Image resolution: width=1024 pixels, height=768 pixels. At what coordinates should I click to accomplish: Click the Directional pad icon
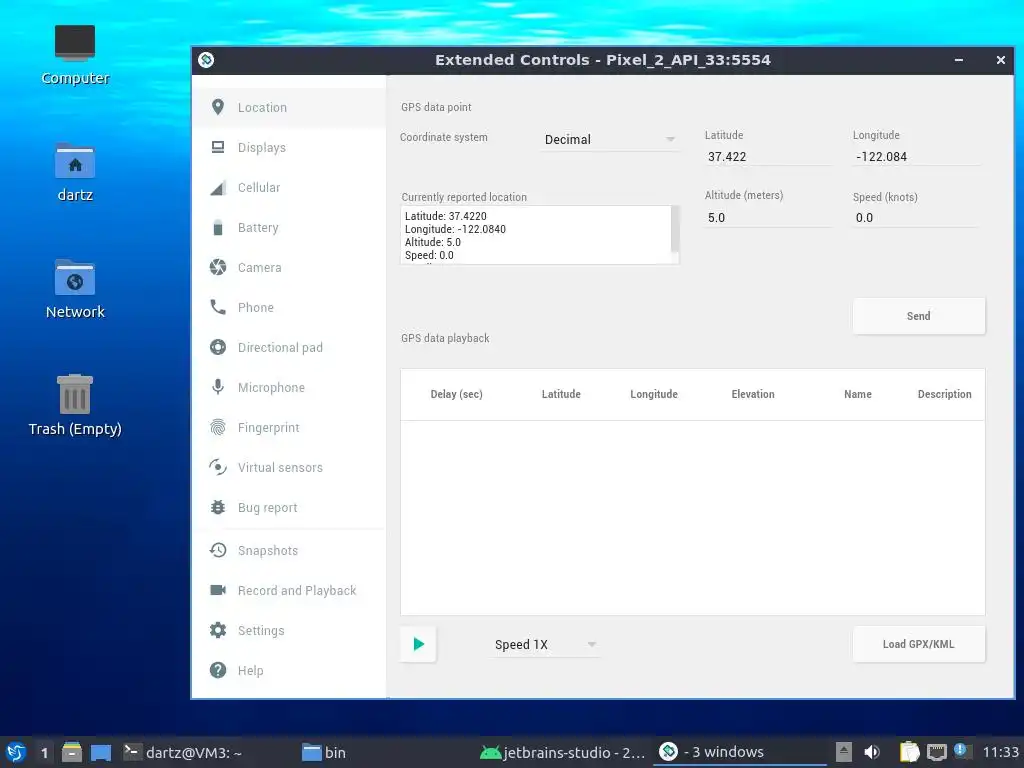point(218,347)
